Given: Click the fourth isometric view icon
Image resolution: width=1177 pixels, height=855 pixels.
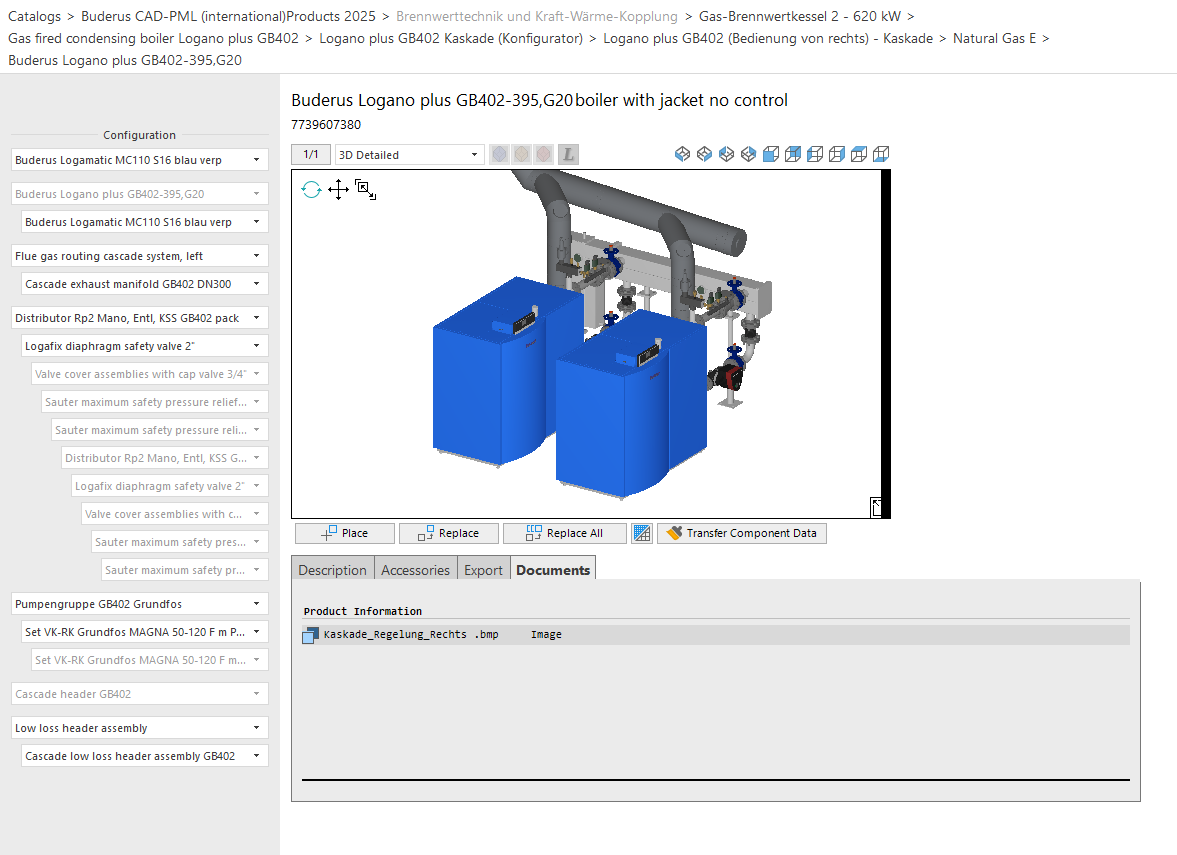Looking at the screenshot, I should 748,154.
